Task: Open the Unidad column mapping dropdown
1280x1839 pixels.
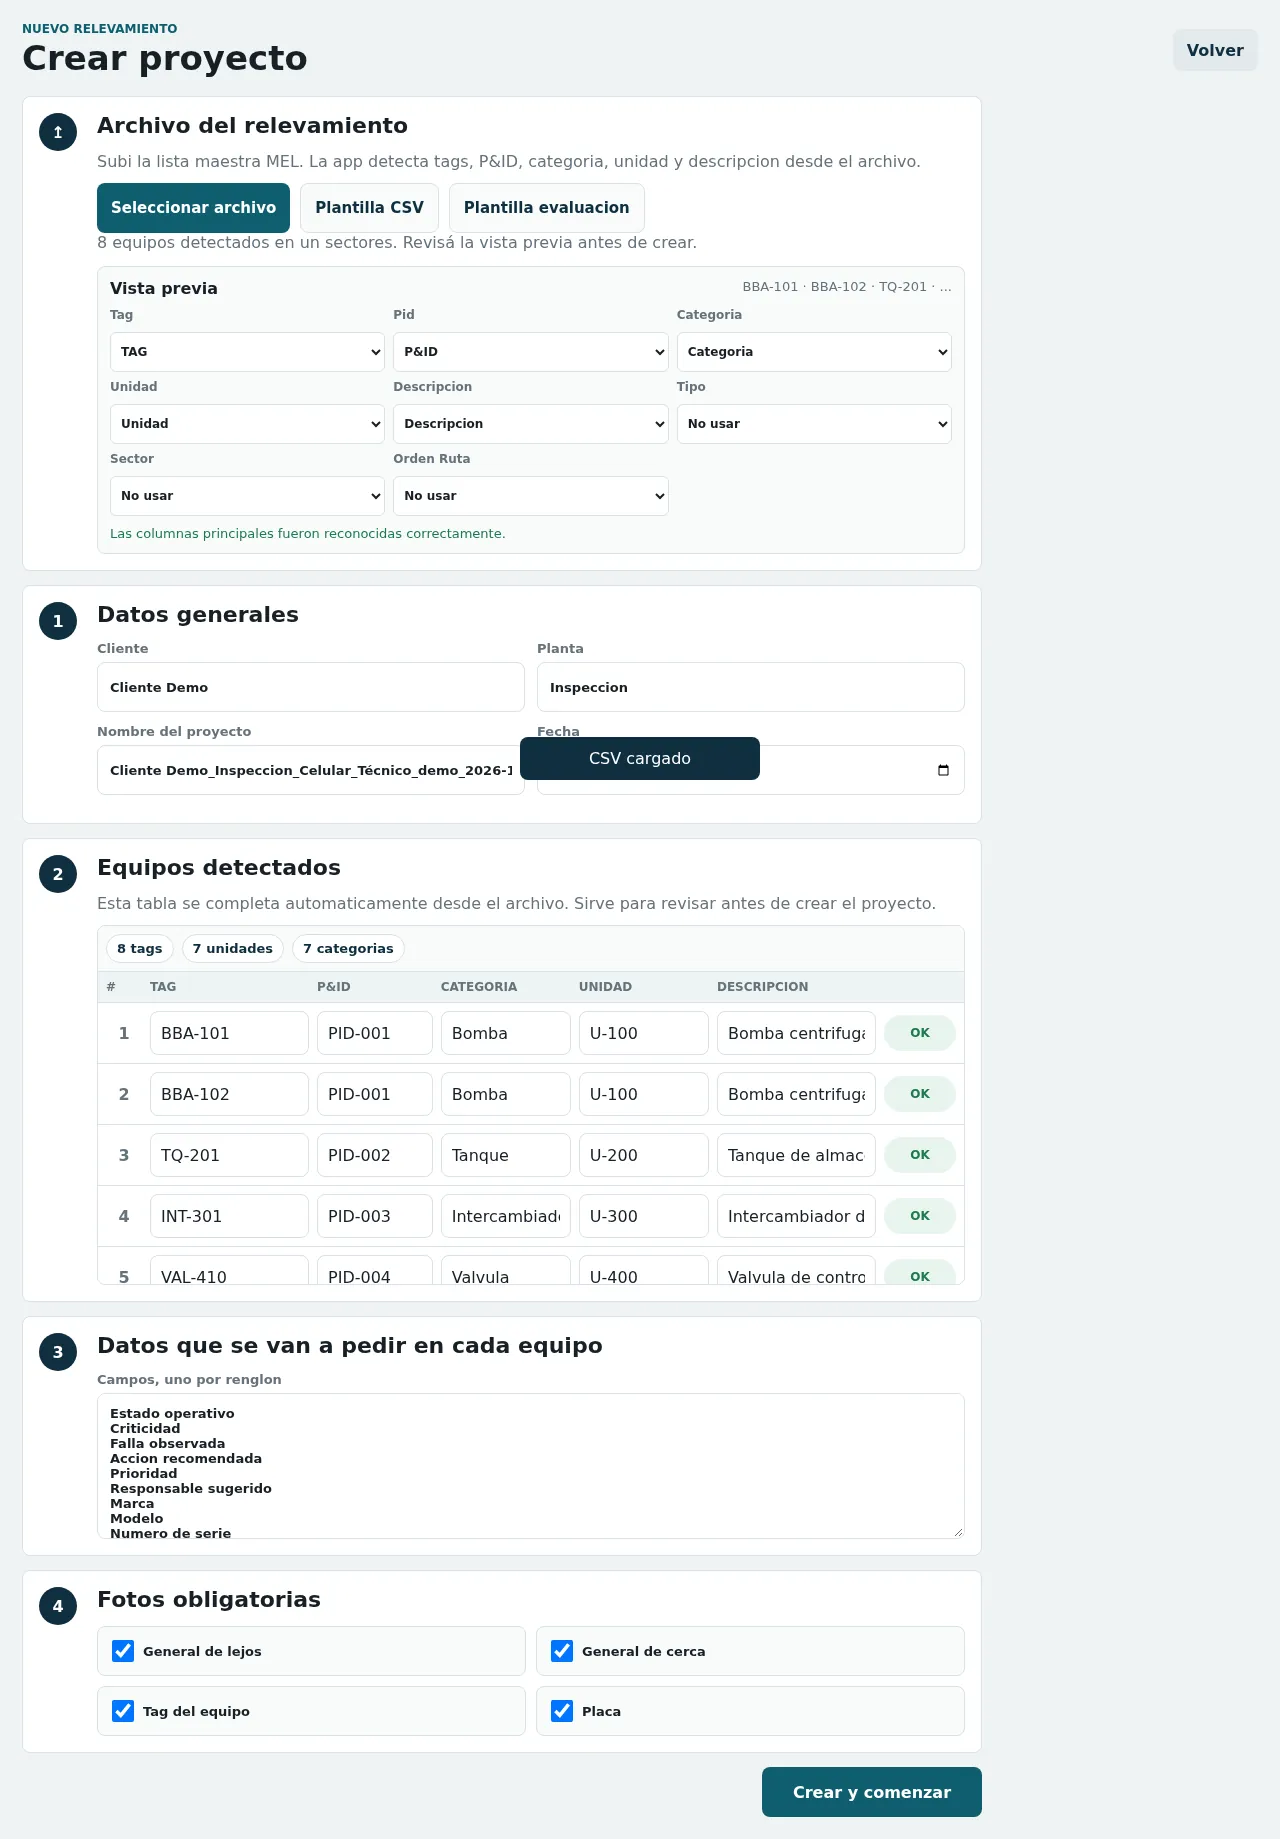Action: pos(247,424)
